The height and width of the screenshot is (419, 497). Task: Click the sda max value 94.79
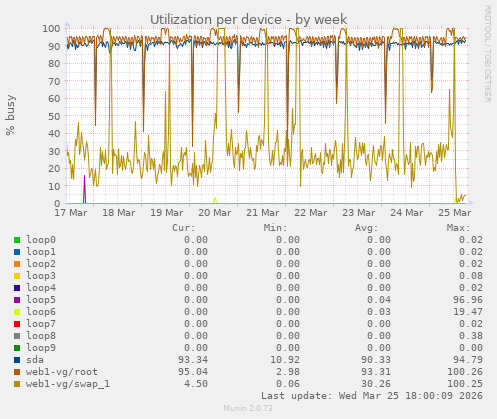(x=468, y=360)
